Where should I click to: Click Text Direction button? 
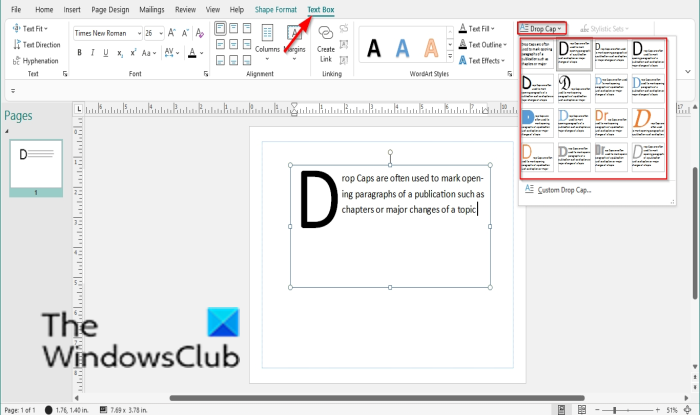coord(37,45)
